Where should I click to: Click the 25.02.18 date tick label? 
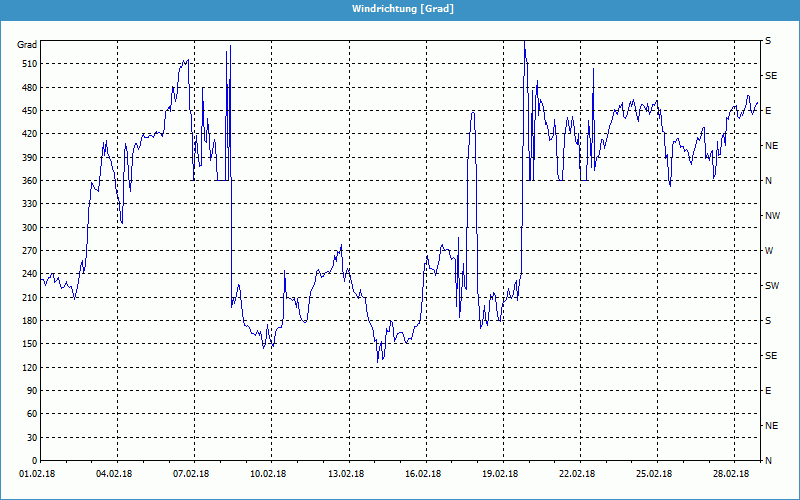[653, 475]
